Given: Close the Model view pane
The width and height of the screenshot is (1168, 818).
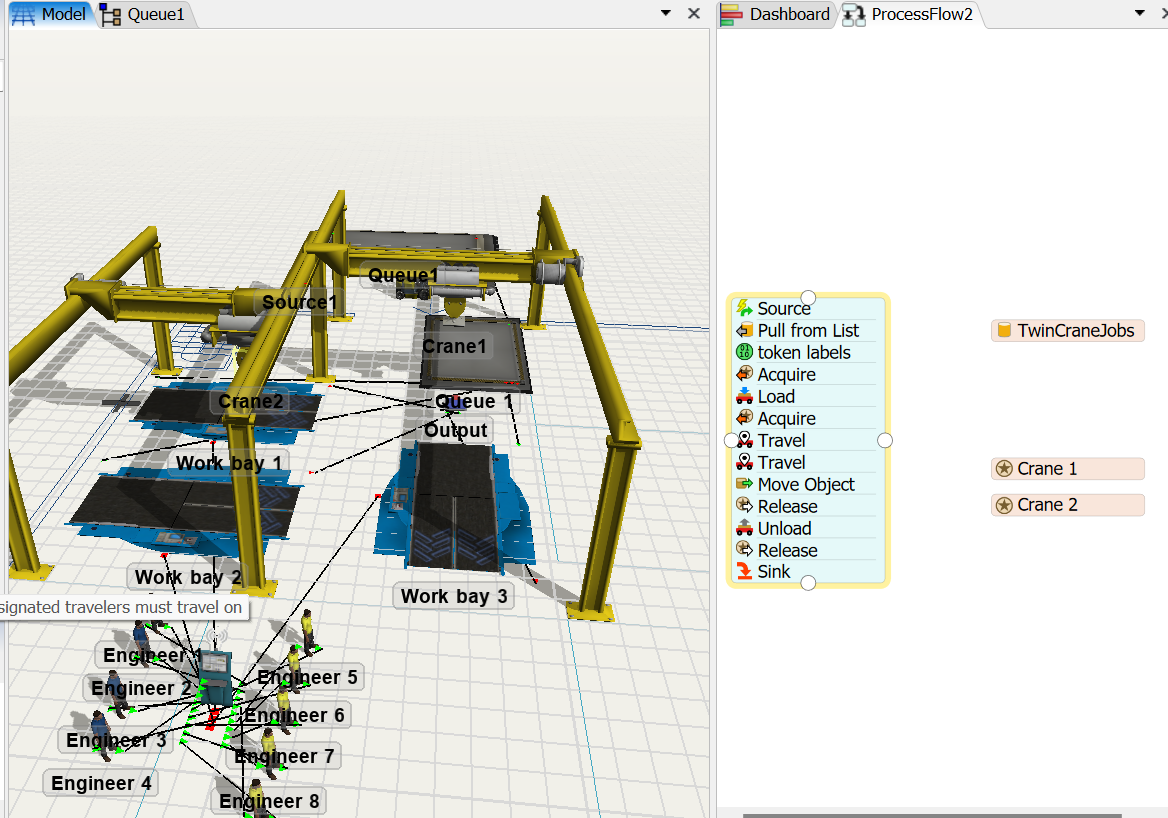Looking at the screenshot, I should [694, 14].
